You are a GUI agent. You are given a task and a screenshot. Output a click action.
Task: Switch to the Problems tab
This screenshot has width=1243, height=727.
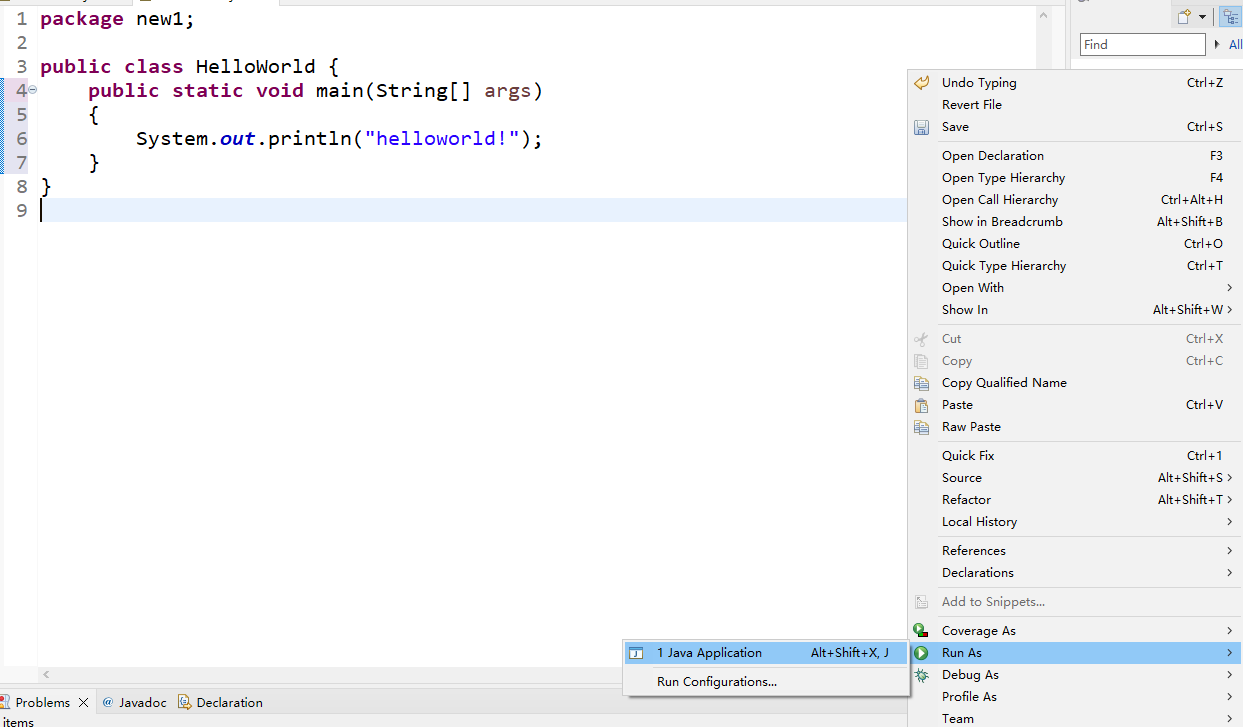[x=43, y=703]
